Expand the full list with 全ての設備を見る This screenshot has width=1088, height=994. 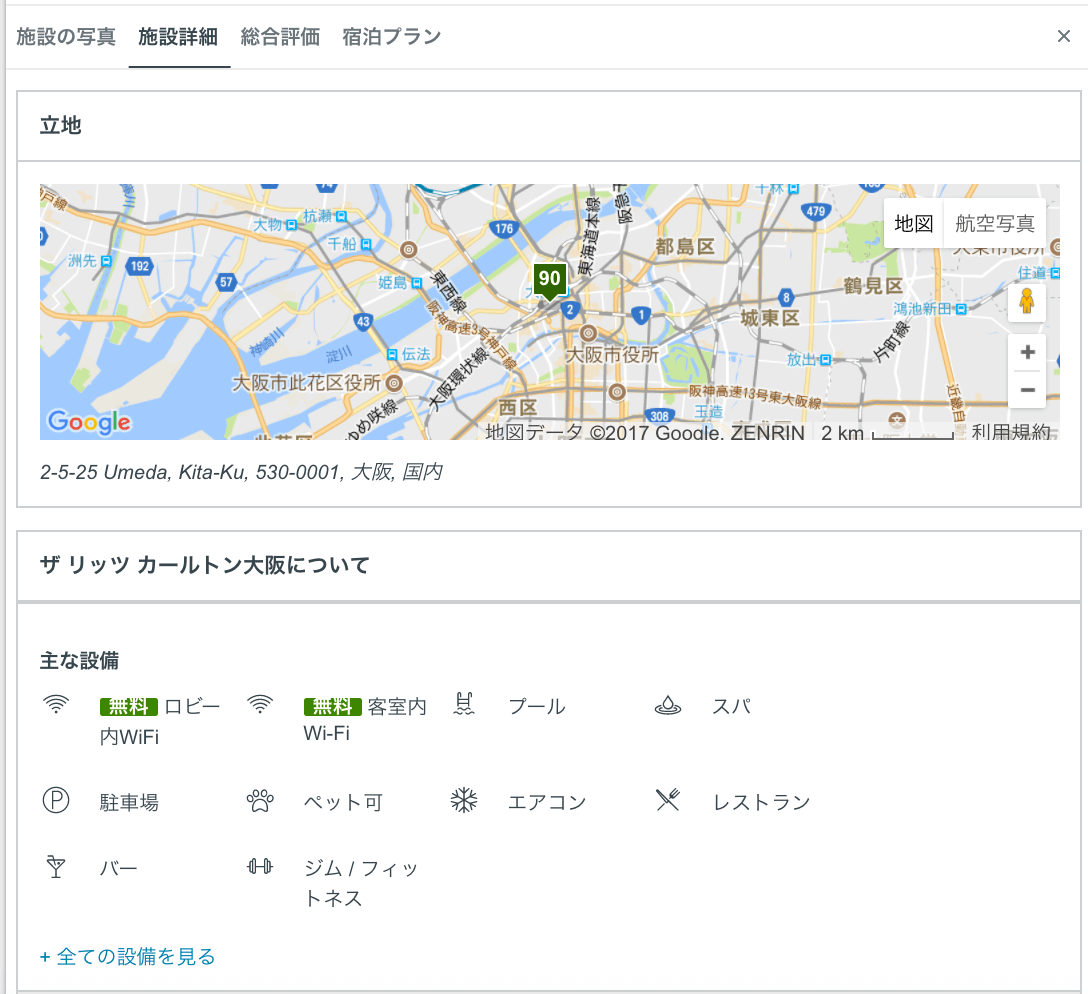pos(128,957)
